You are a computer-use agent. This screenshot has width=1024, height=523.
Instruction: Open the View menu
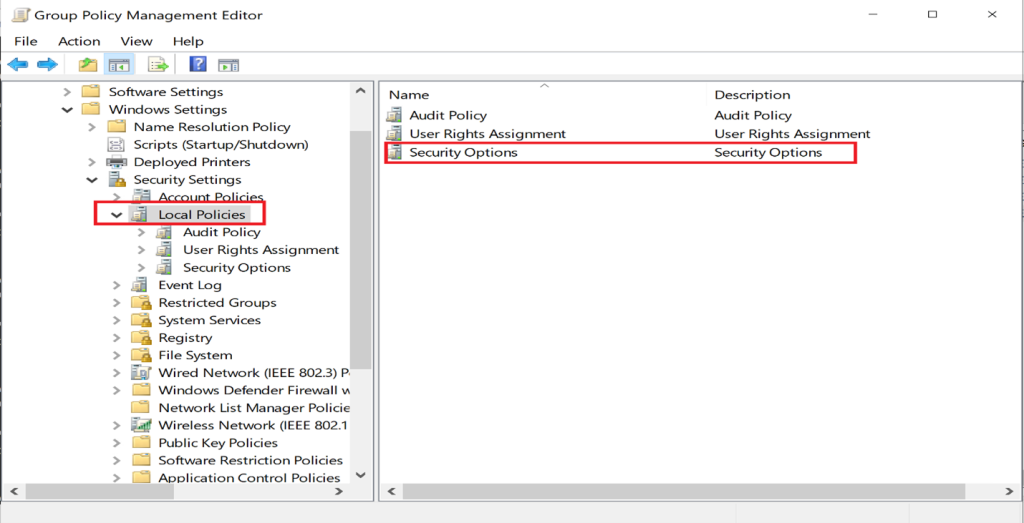point(136,41)
